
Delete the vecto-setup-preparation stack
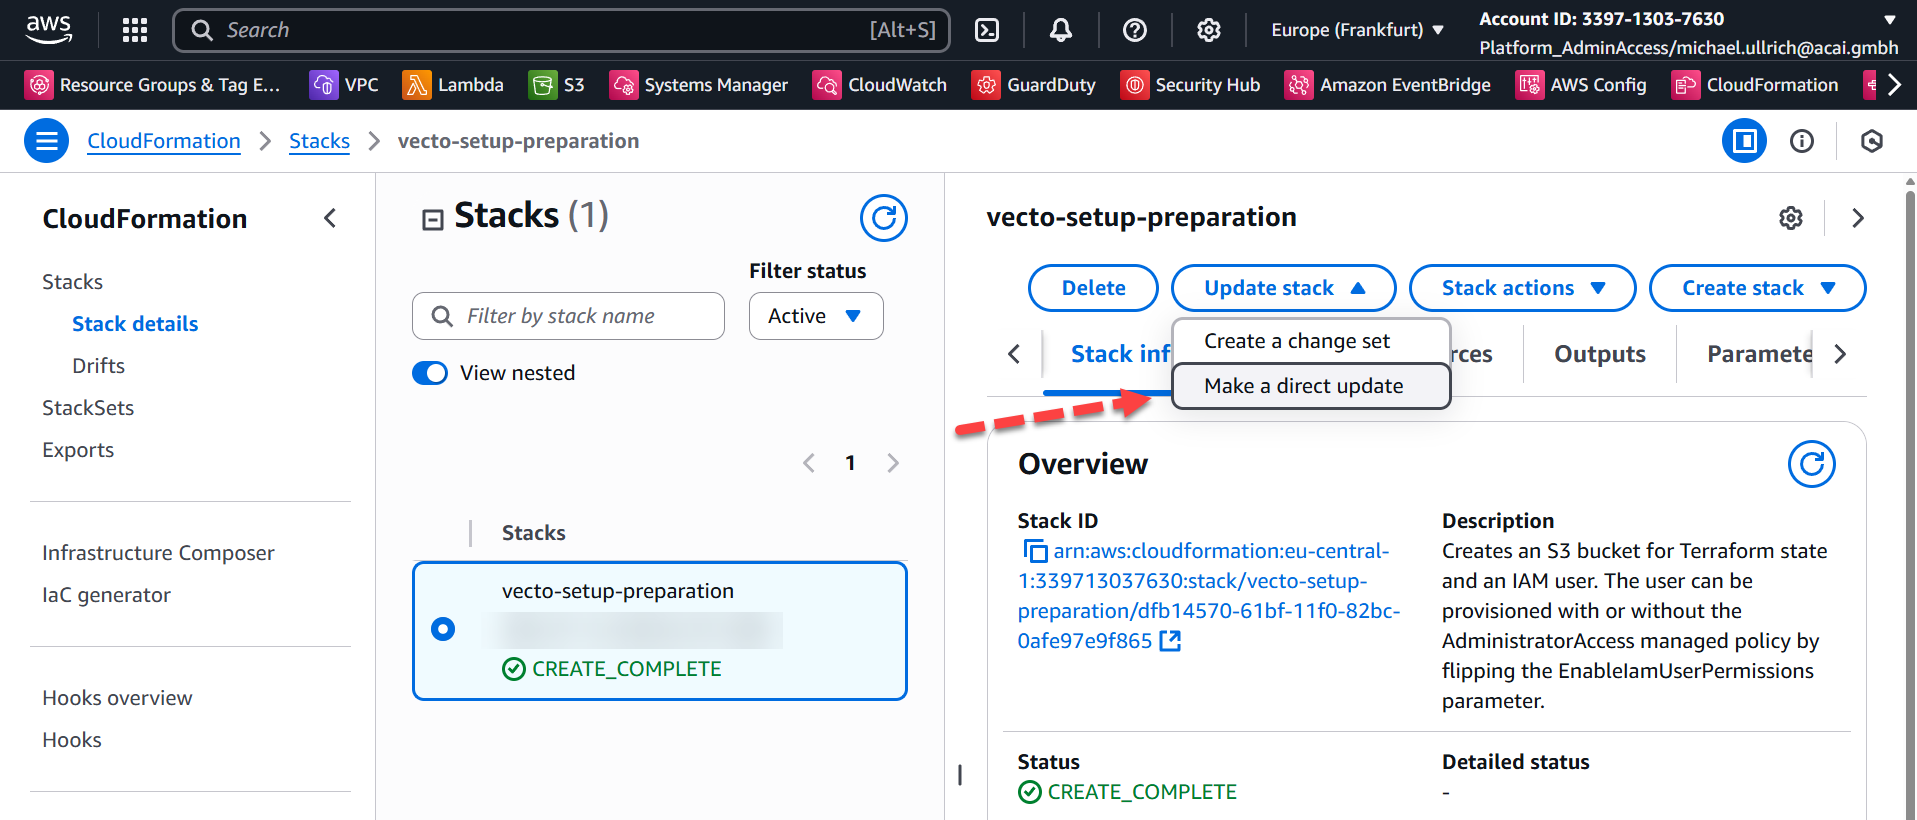coord(1093,288)
